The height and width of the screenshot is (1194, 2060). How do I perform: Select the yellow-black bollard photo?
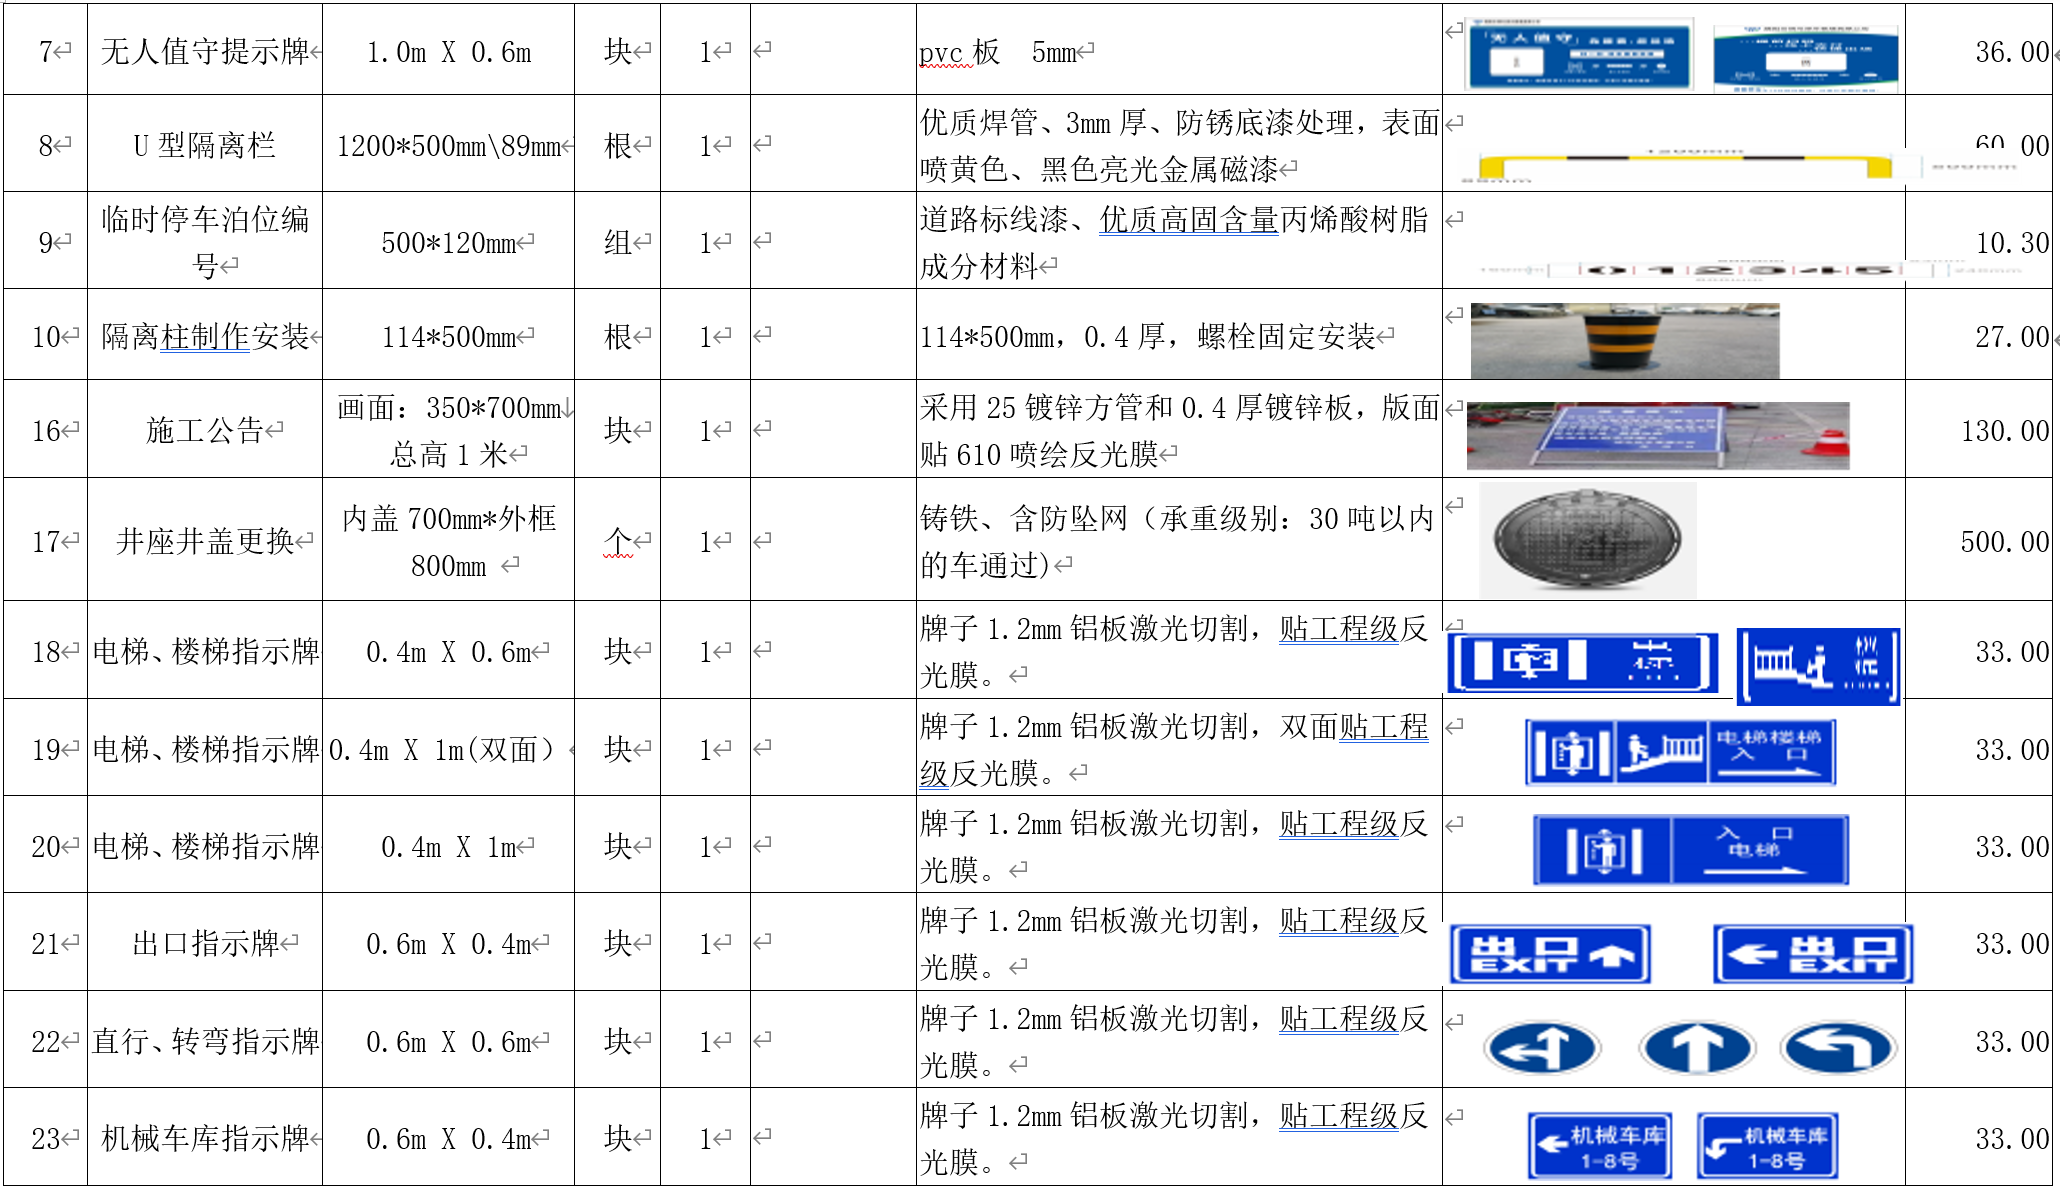click(1624, 341)
